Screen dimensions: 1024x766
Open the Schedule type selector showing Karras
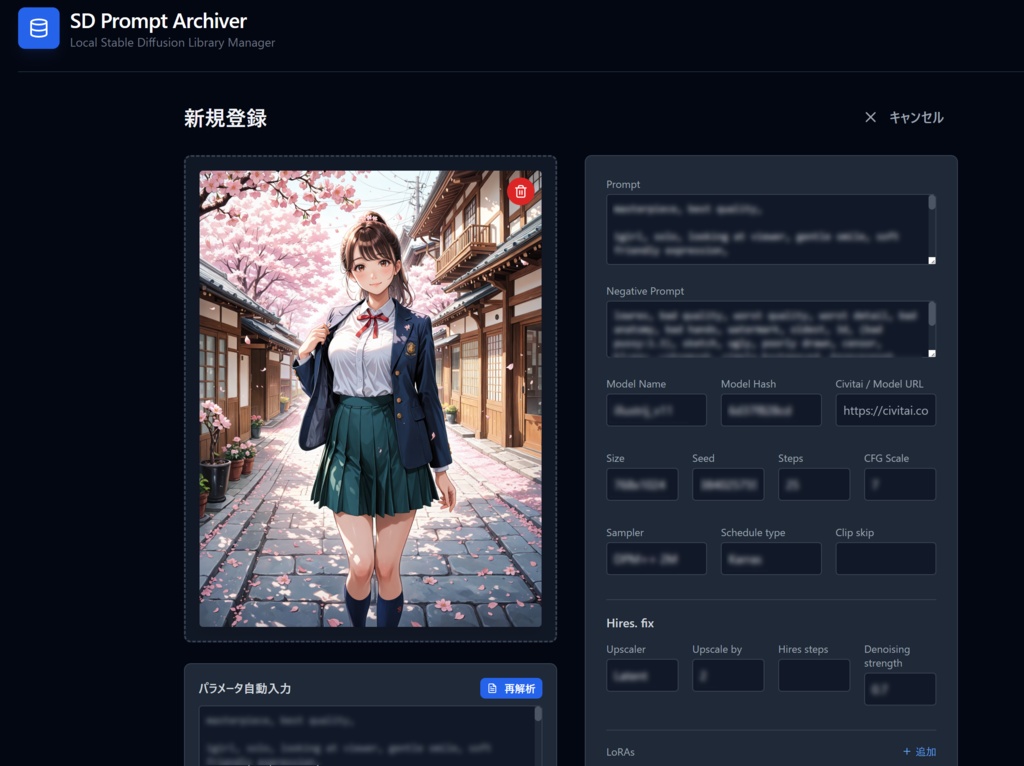pos(771,559)
